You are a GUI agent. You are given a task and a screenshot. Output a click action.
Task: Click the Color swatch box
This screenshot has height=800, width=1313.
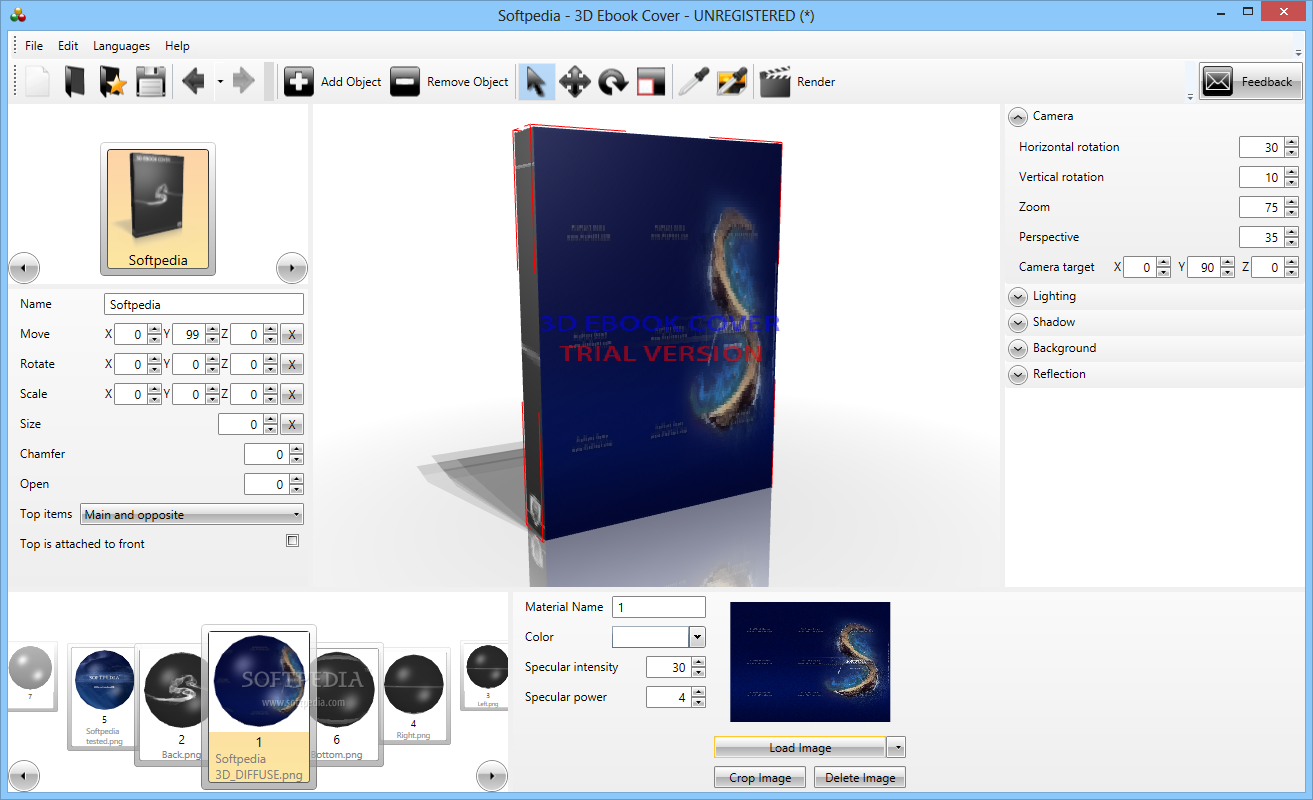pyautogui.click(x=650, y=637)
